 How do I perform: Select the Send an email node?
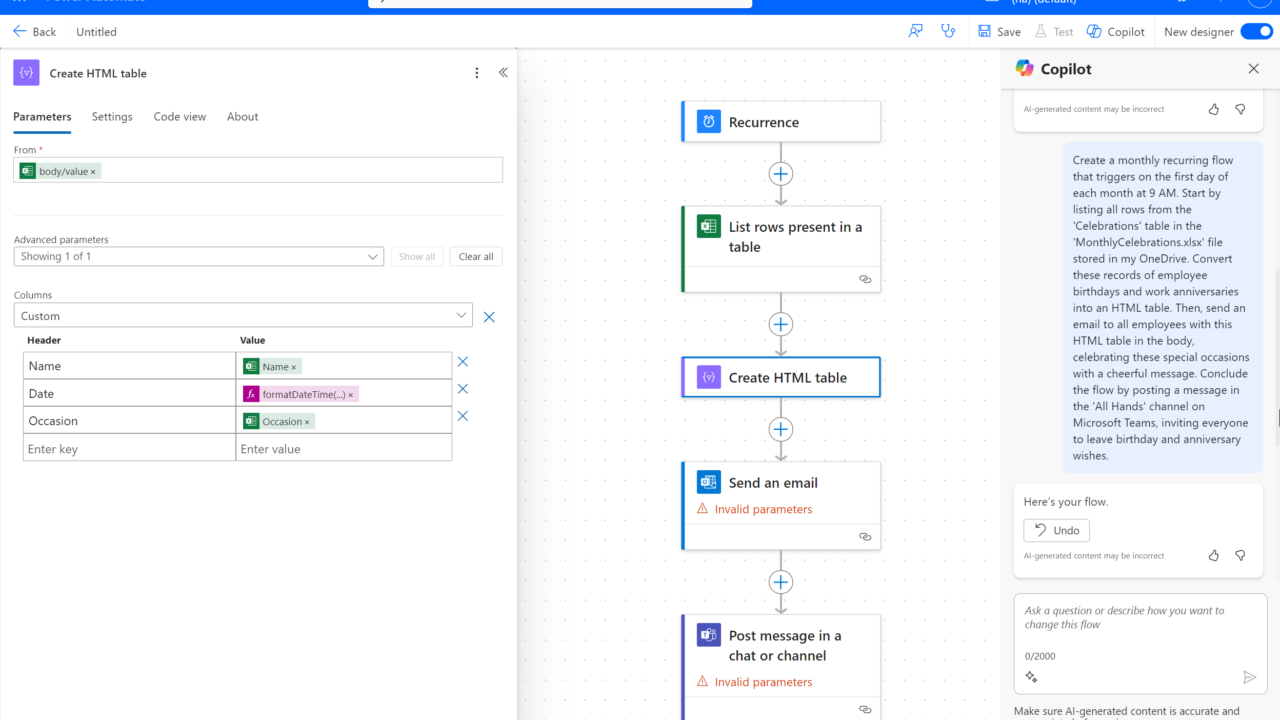point(781,505)
